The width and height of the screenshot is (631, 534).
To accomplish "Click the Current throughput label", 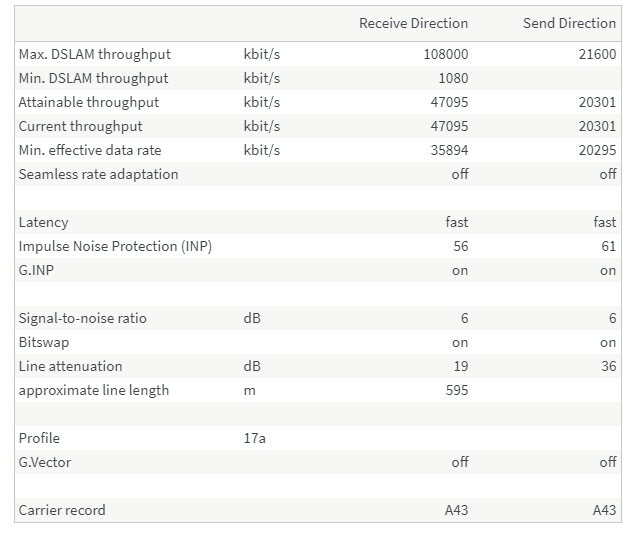I will point(80,126).
